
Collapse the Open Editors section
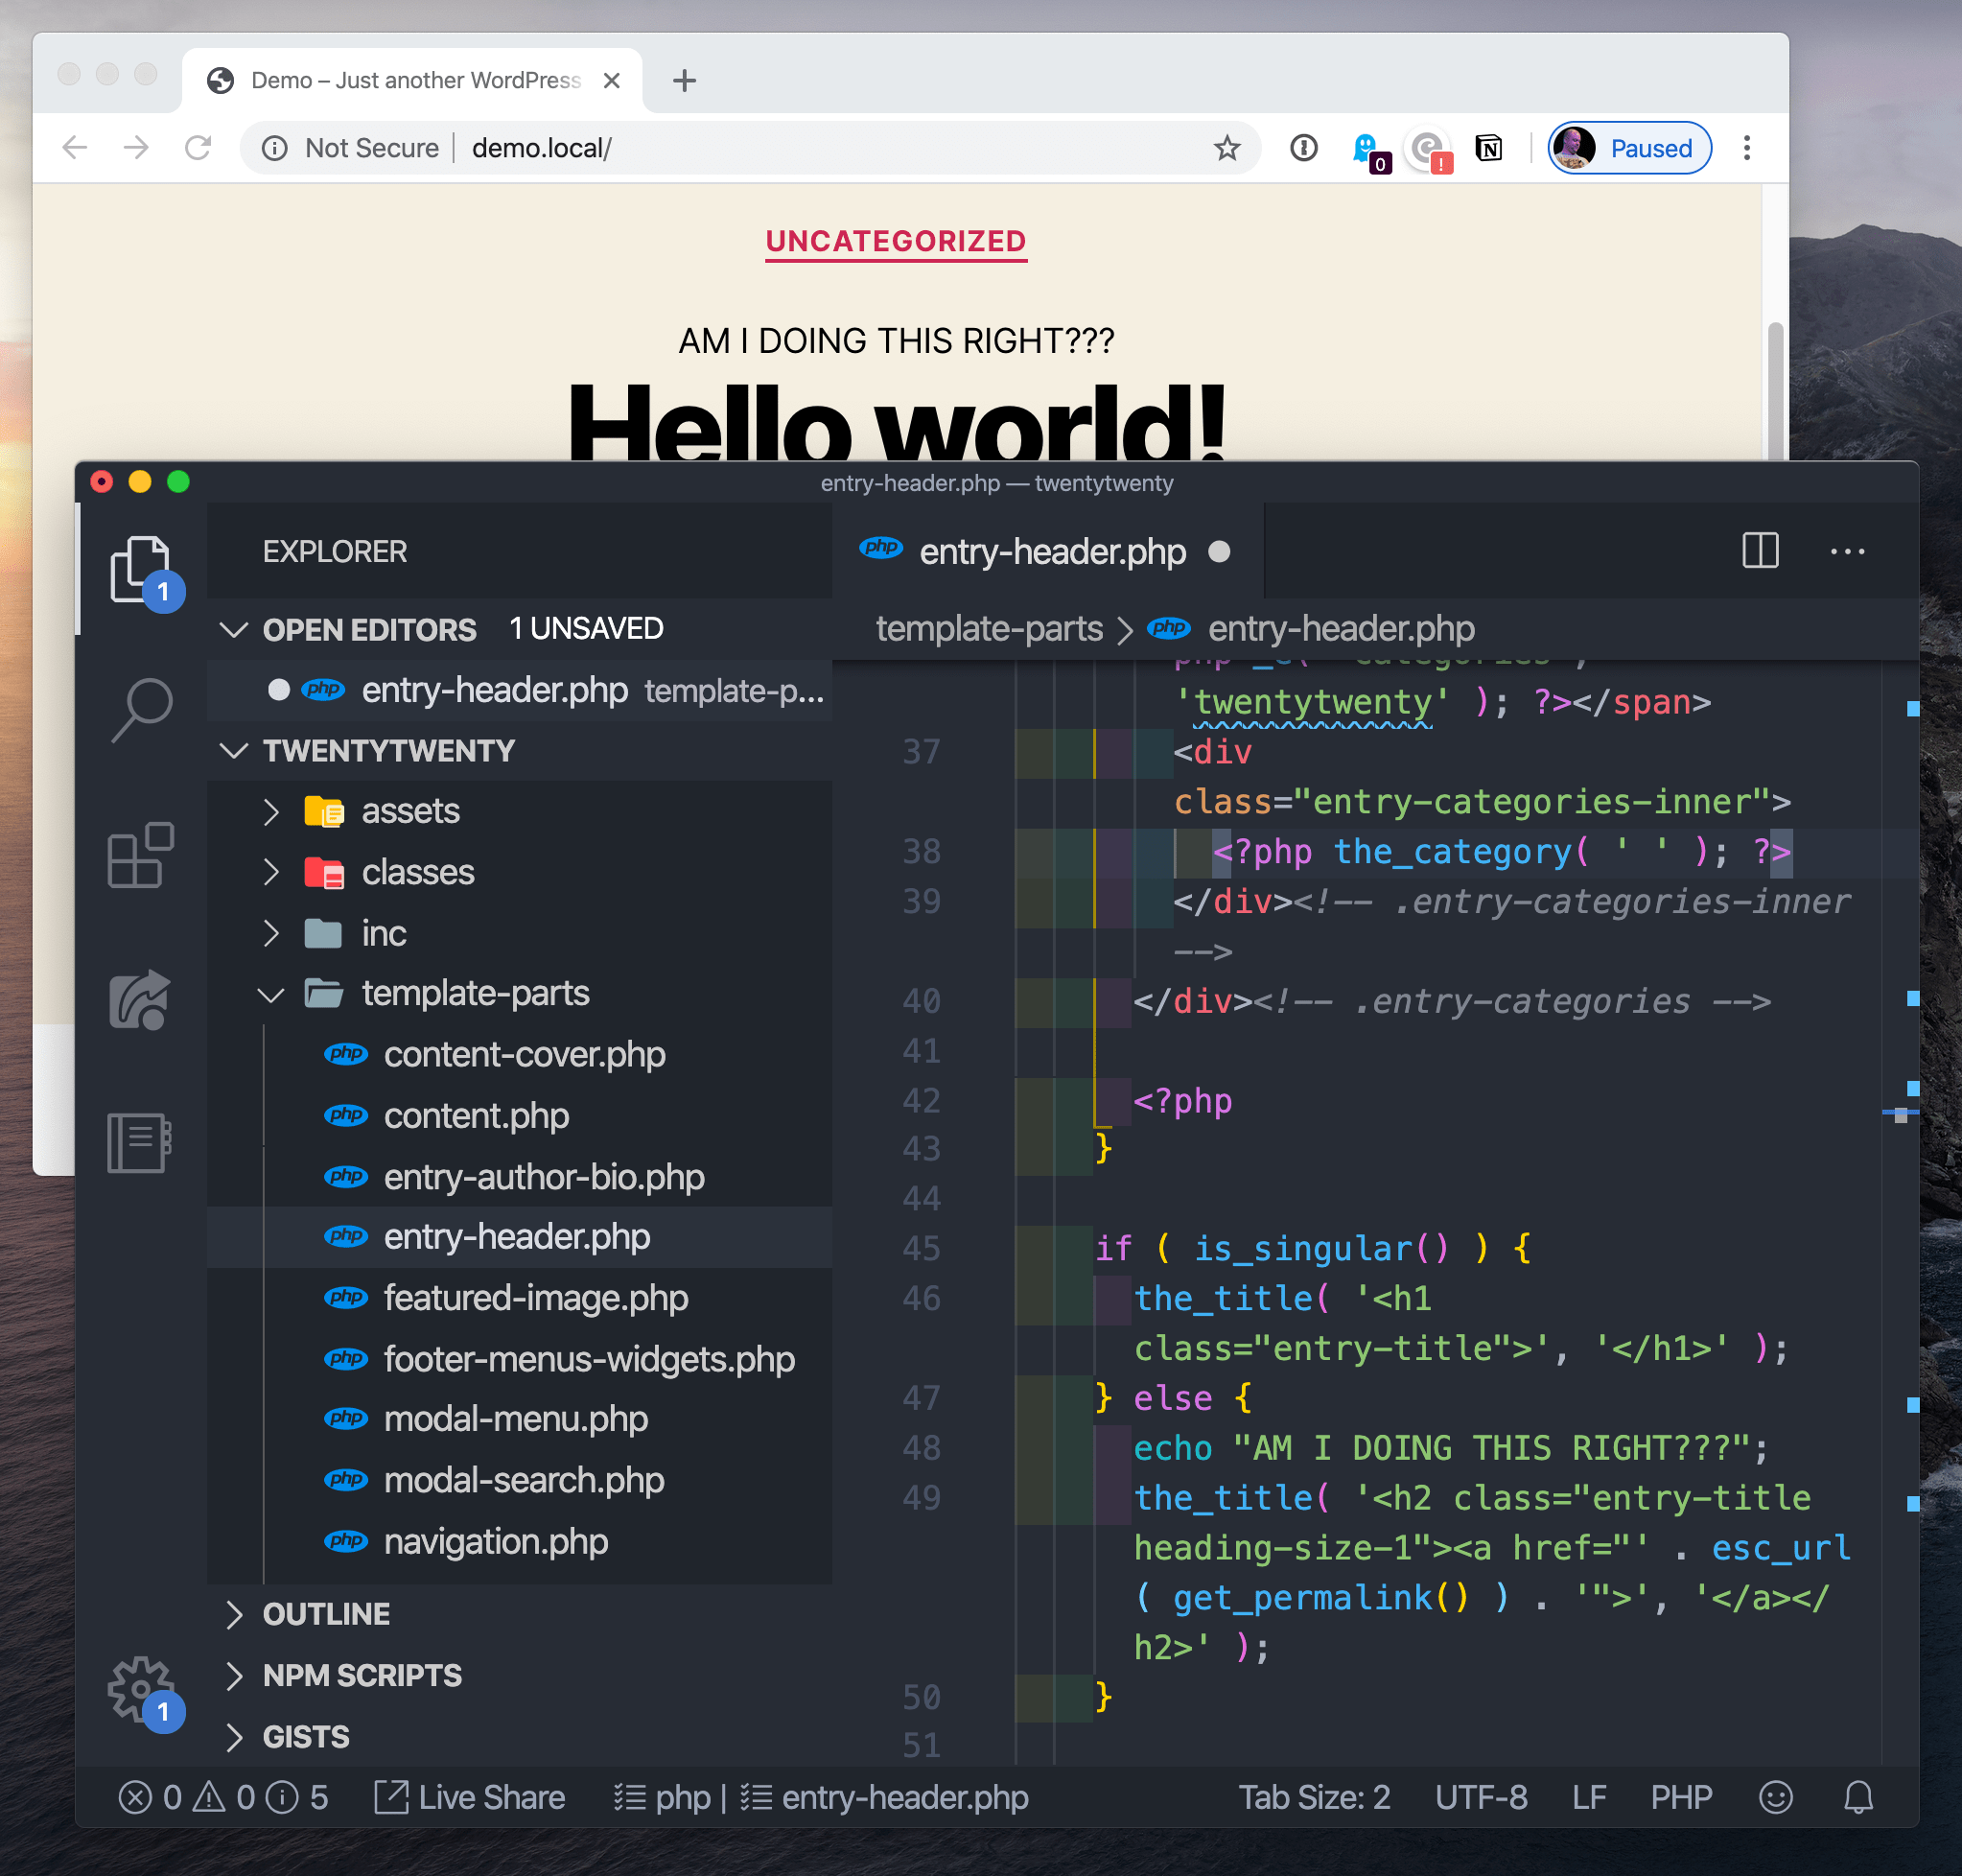pyautogui.click(x=234, y=629)
